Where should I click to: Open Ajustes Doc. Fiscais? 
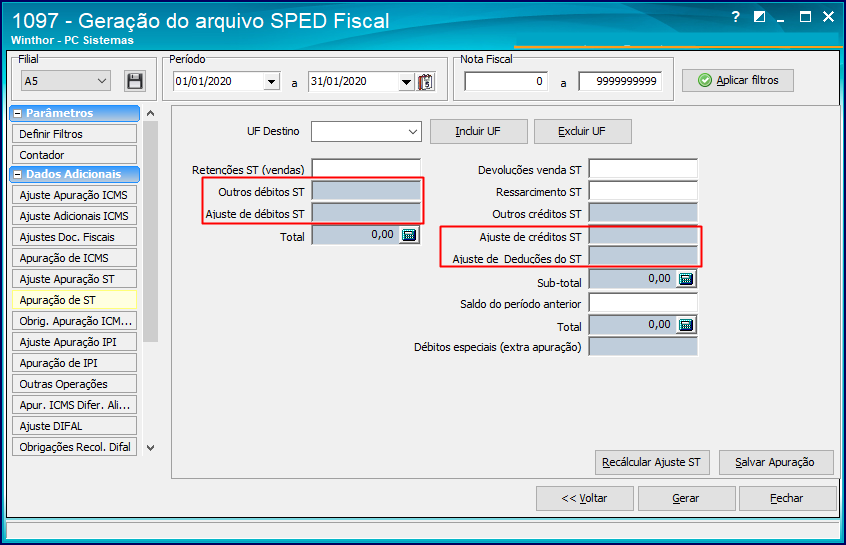point(74,237)
